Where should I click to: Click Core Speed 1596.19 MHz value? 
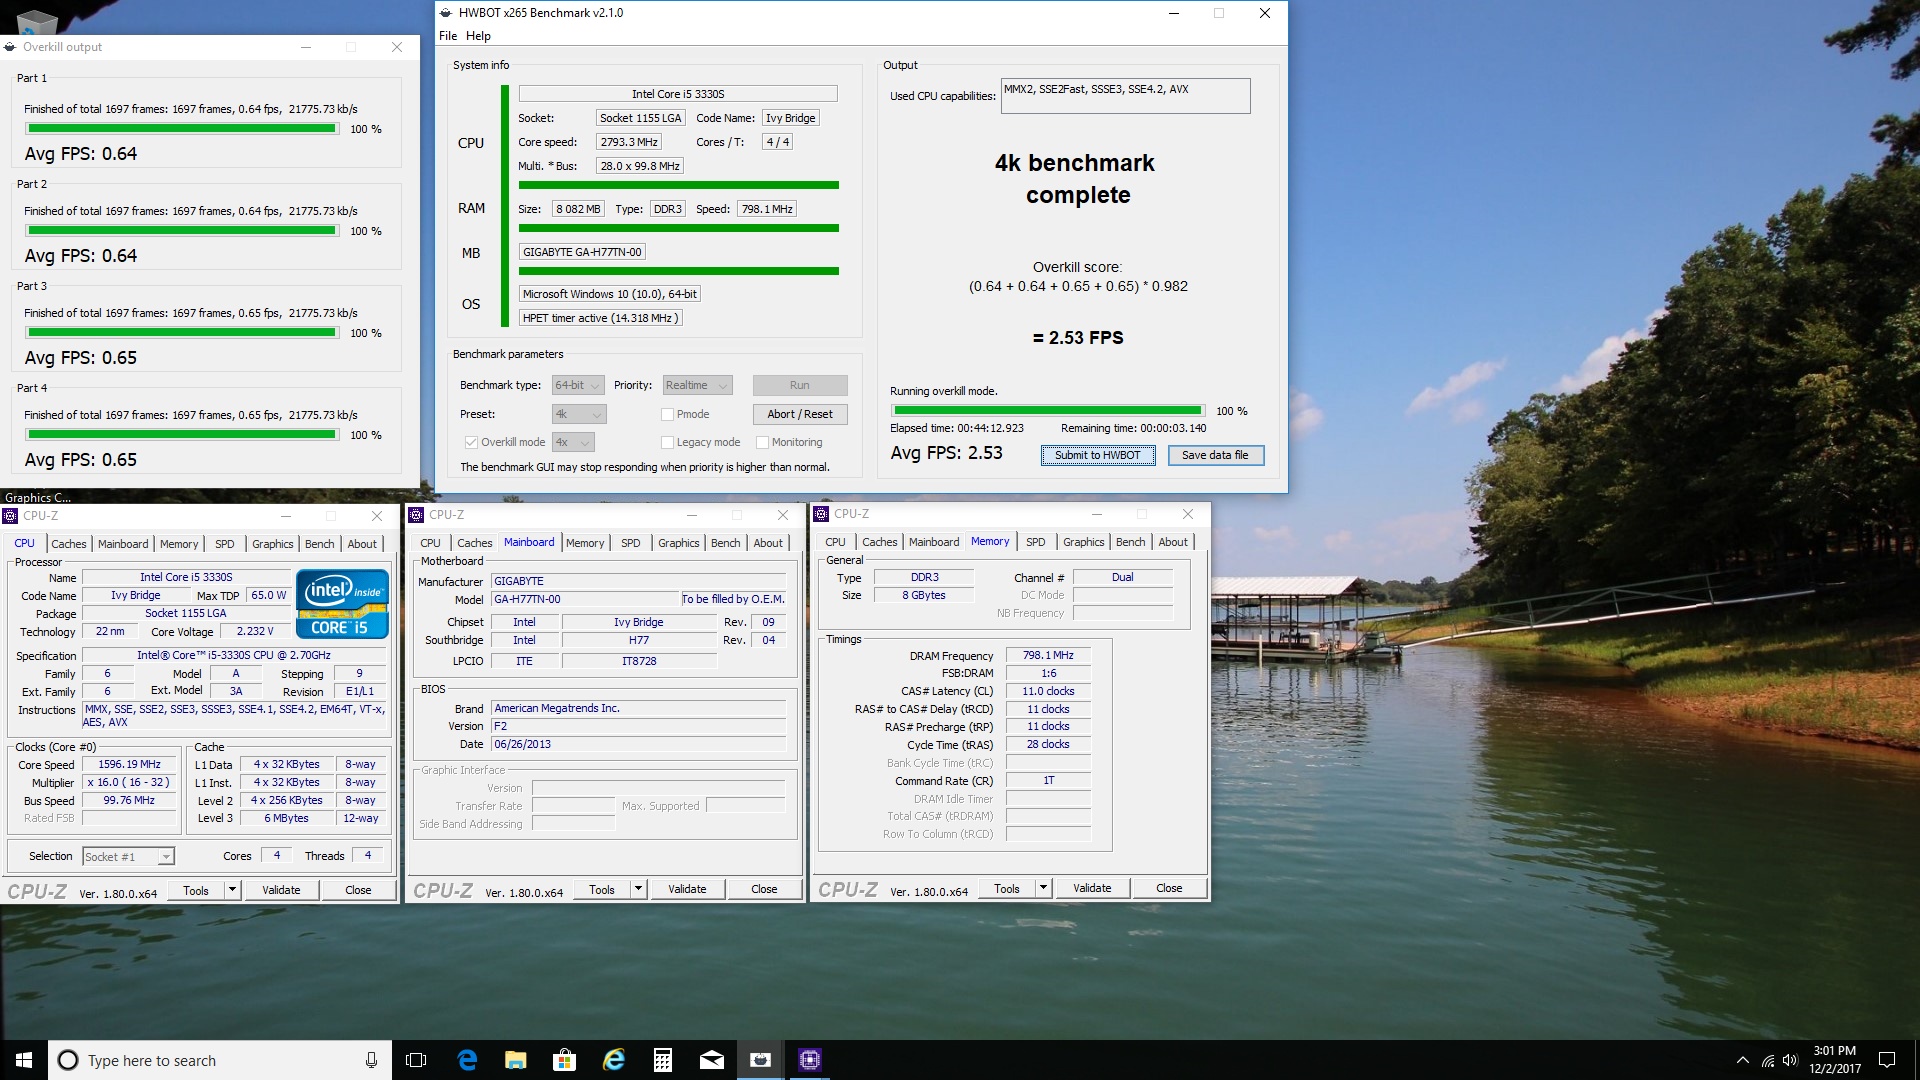(130, 765)
